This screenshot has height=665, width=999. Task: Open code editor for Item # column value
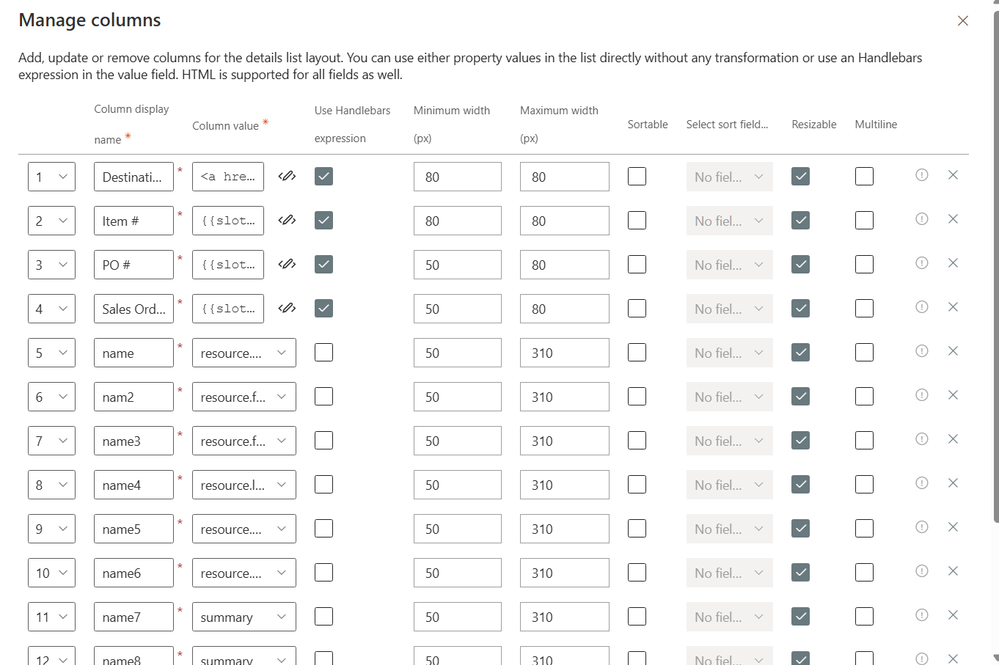(x=287, y=221)
